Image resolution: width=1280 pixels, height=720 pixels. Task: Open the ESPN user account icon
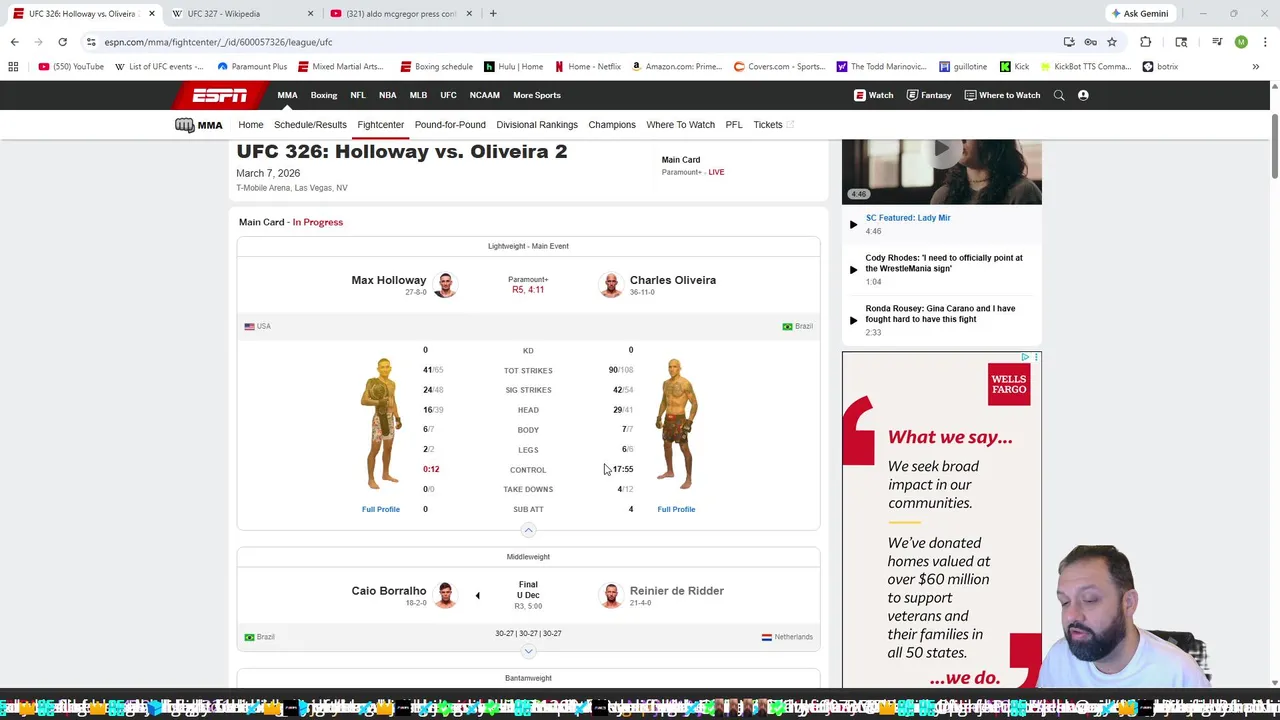coord(1083,95)
